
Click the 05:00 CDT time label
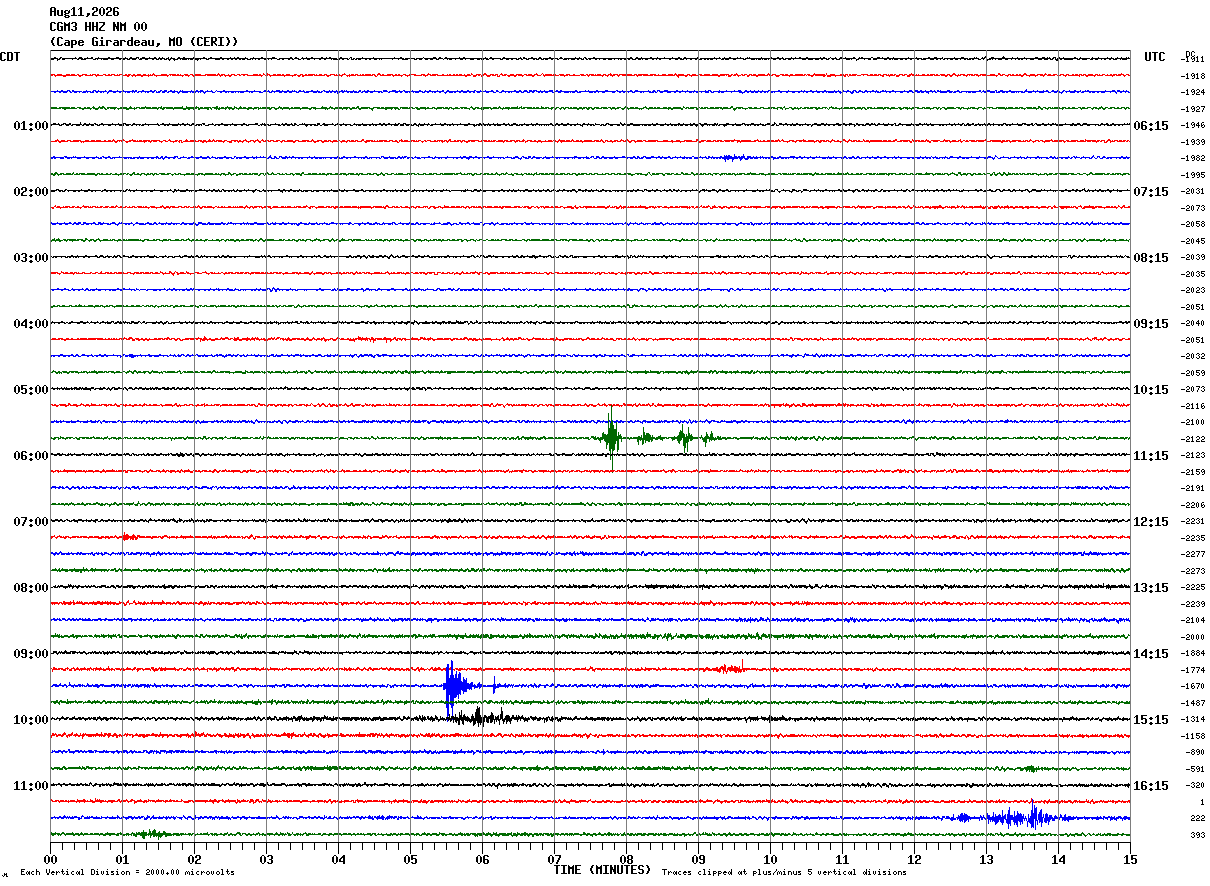[30, 390]
